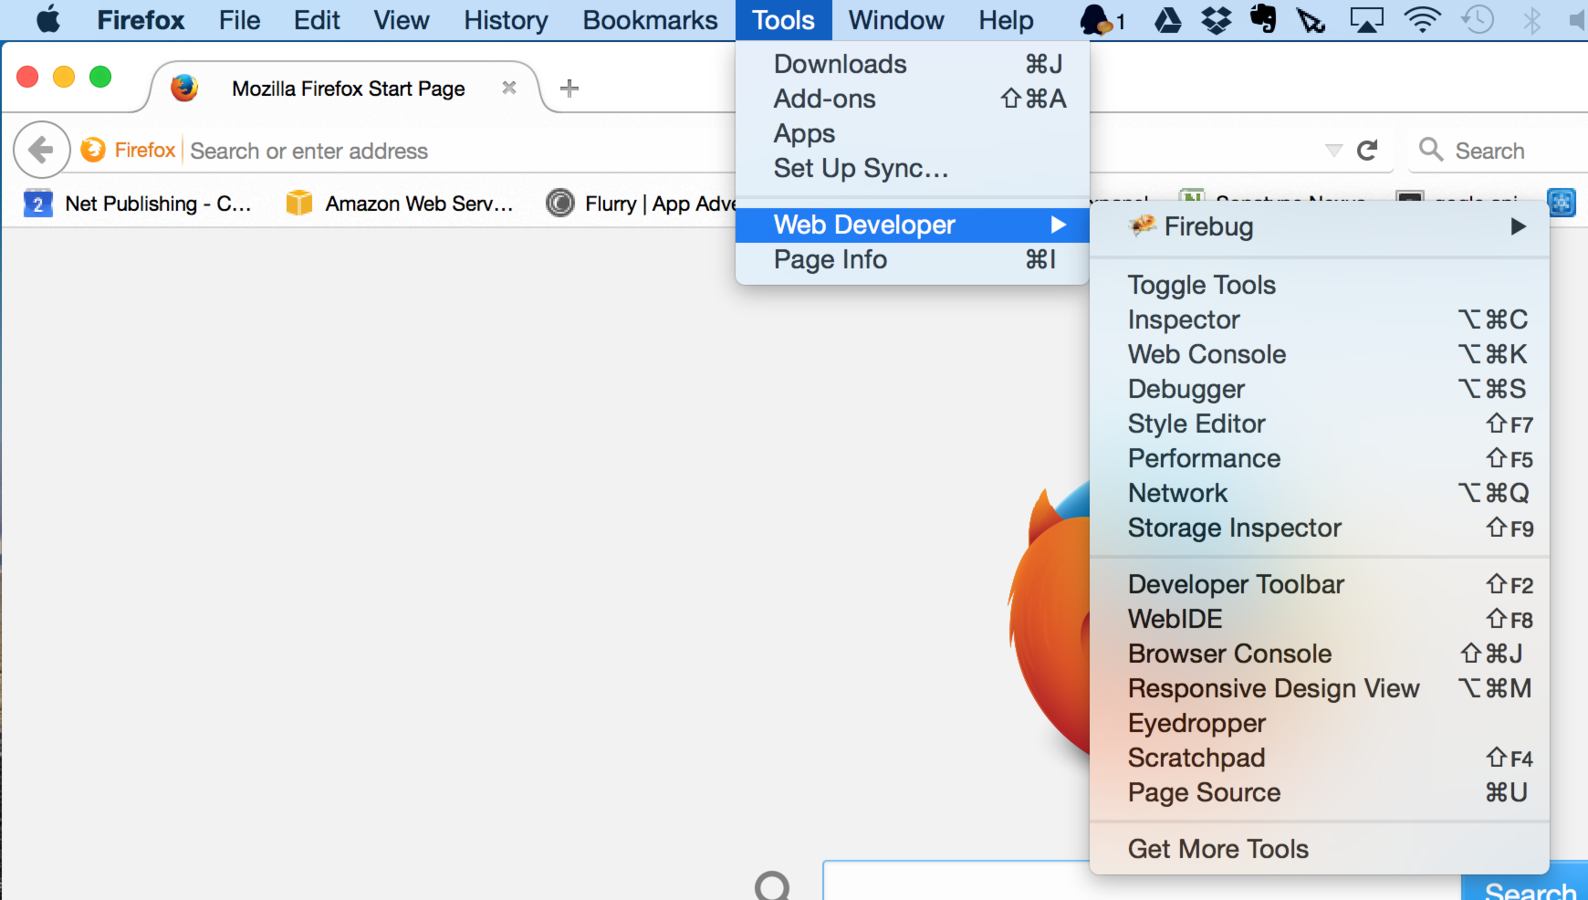Choose Downloads from Tools menu
Viewport: 1588px width, 900px height.
[x=912, y=64]
